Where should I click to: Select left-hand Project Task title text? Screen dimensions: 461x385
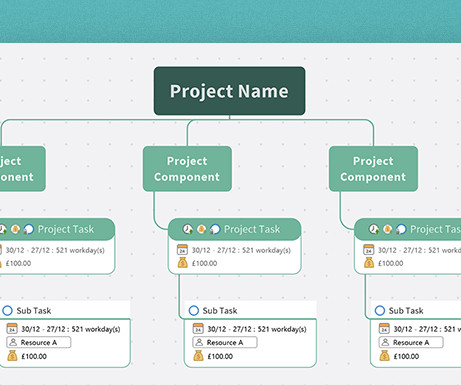click(x=66, y=229)
